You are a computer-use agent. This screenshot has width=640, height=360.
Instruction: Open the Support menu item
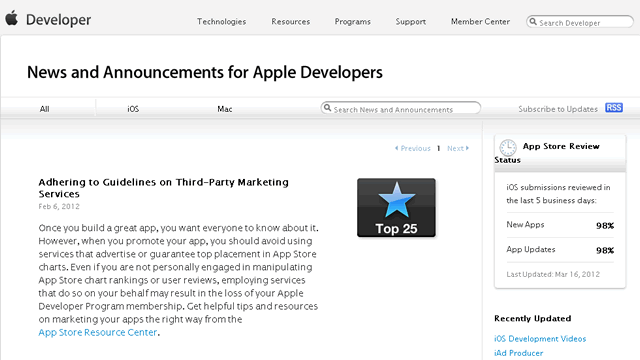pos(411,22)
